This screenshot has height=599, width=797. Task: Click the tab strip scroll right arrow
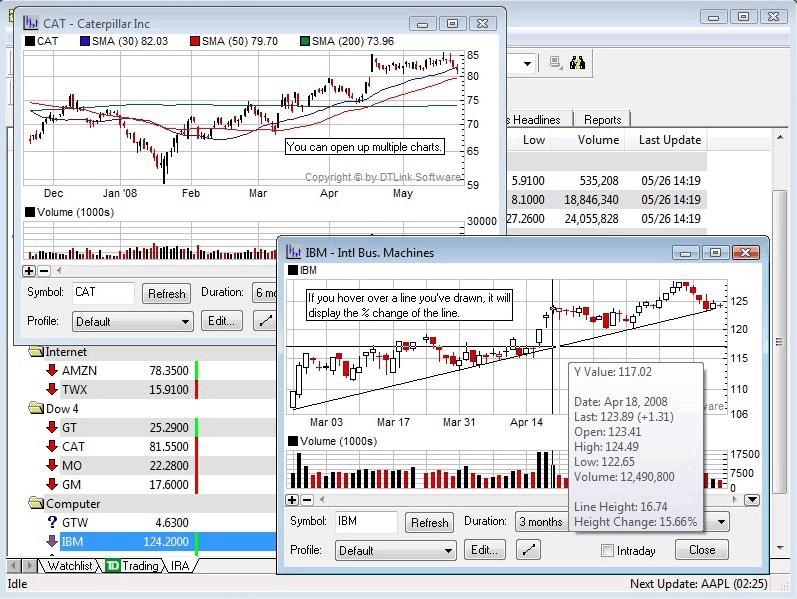(x=29, y=565)
